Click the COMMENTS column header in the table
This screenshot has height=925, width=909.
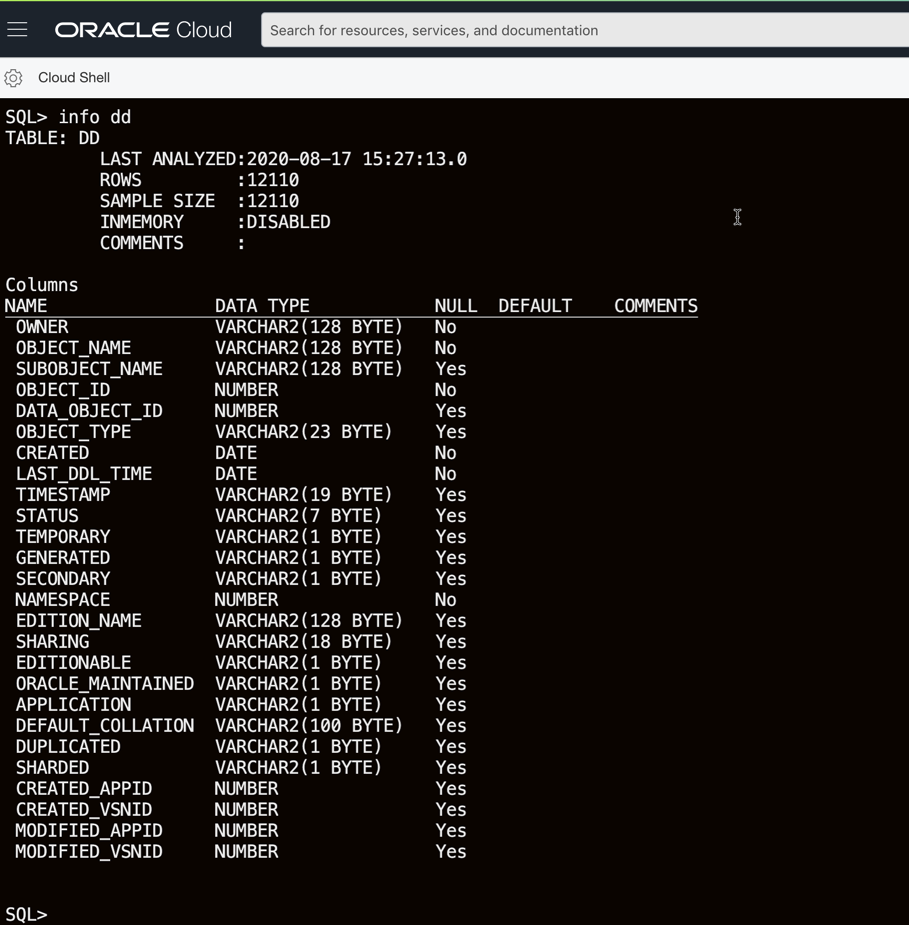[x=656, y=306]
